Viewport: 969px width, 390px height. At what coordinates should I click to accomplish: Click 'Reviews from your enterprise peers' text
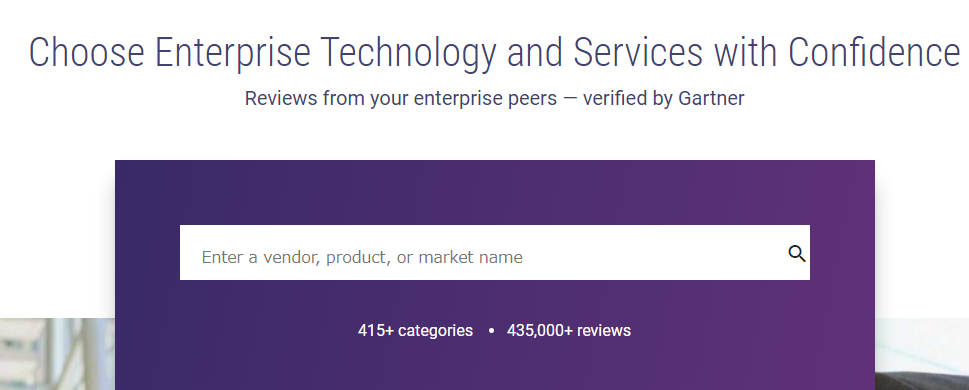(400, 98)
